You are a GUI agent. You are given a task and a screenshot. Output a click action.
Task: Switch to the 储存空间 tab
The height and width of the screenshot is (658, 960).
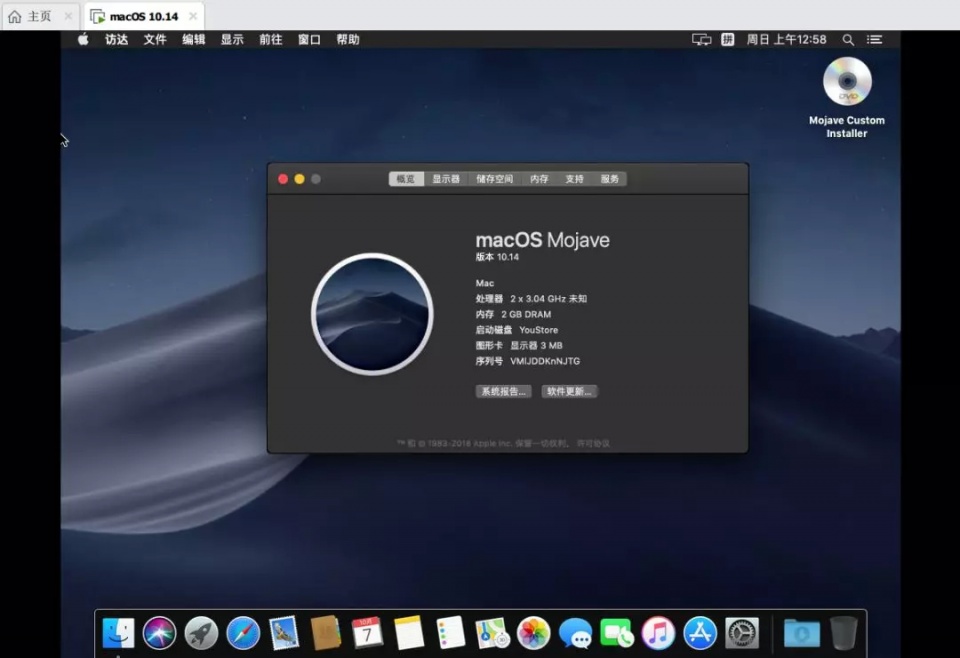(x=495, y=179)
